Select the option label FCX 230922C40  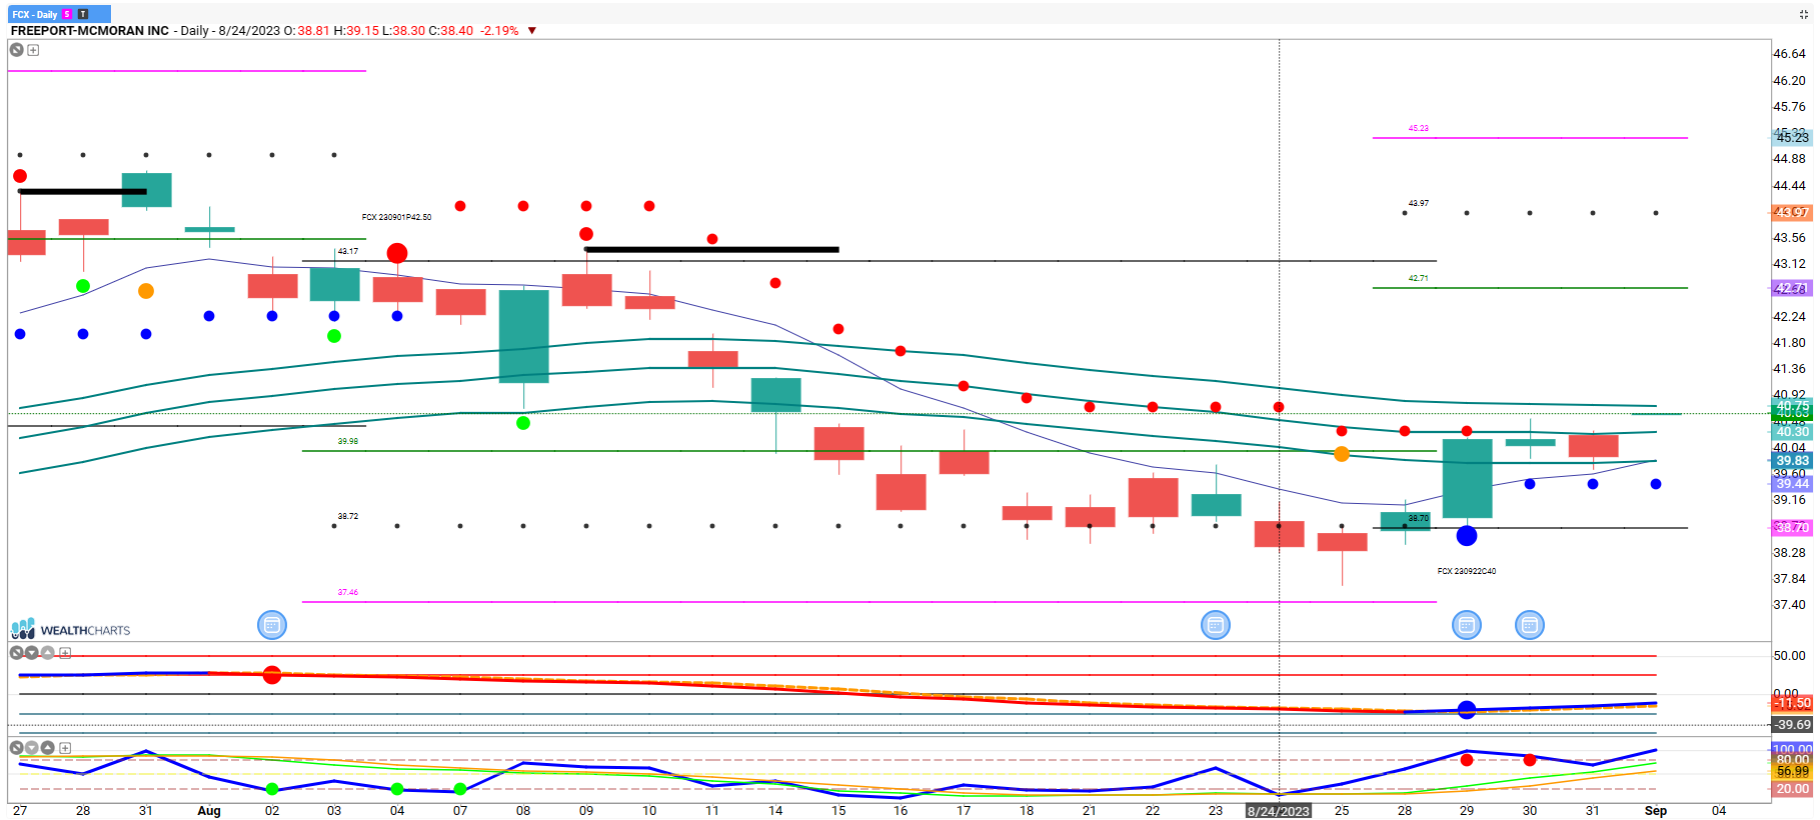(1466, 571)
